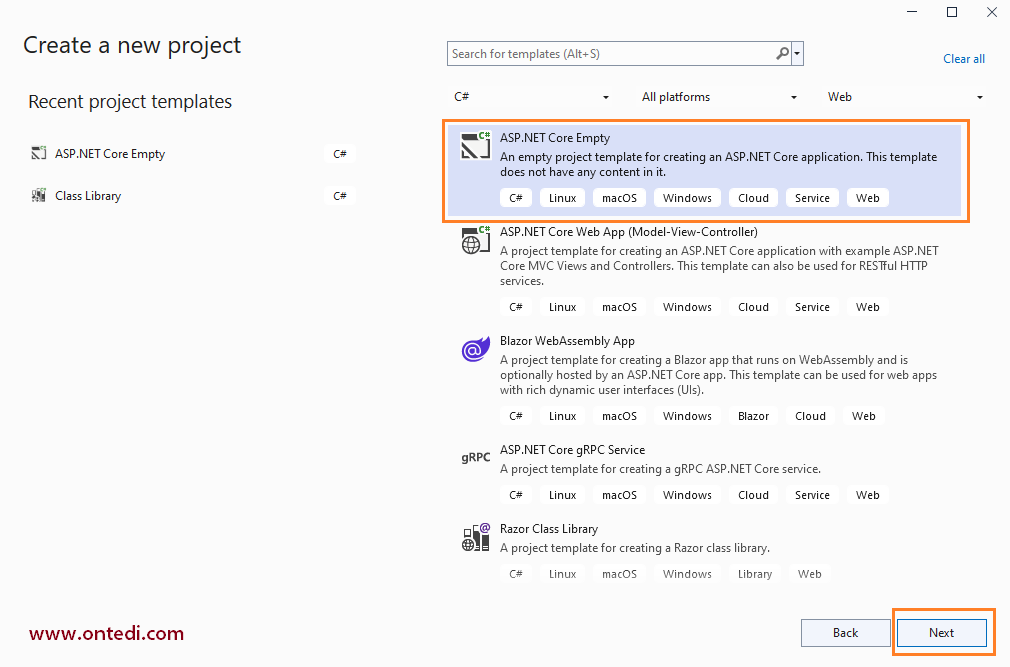The image size is (1010, 667).
Task: Select ASP.NET Core gRPC Service template title
Action: pos(572,449)
